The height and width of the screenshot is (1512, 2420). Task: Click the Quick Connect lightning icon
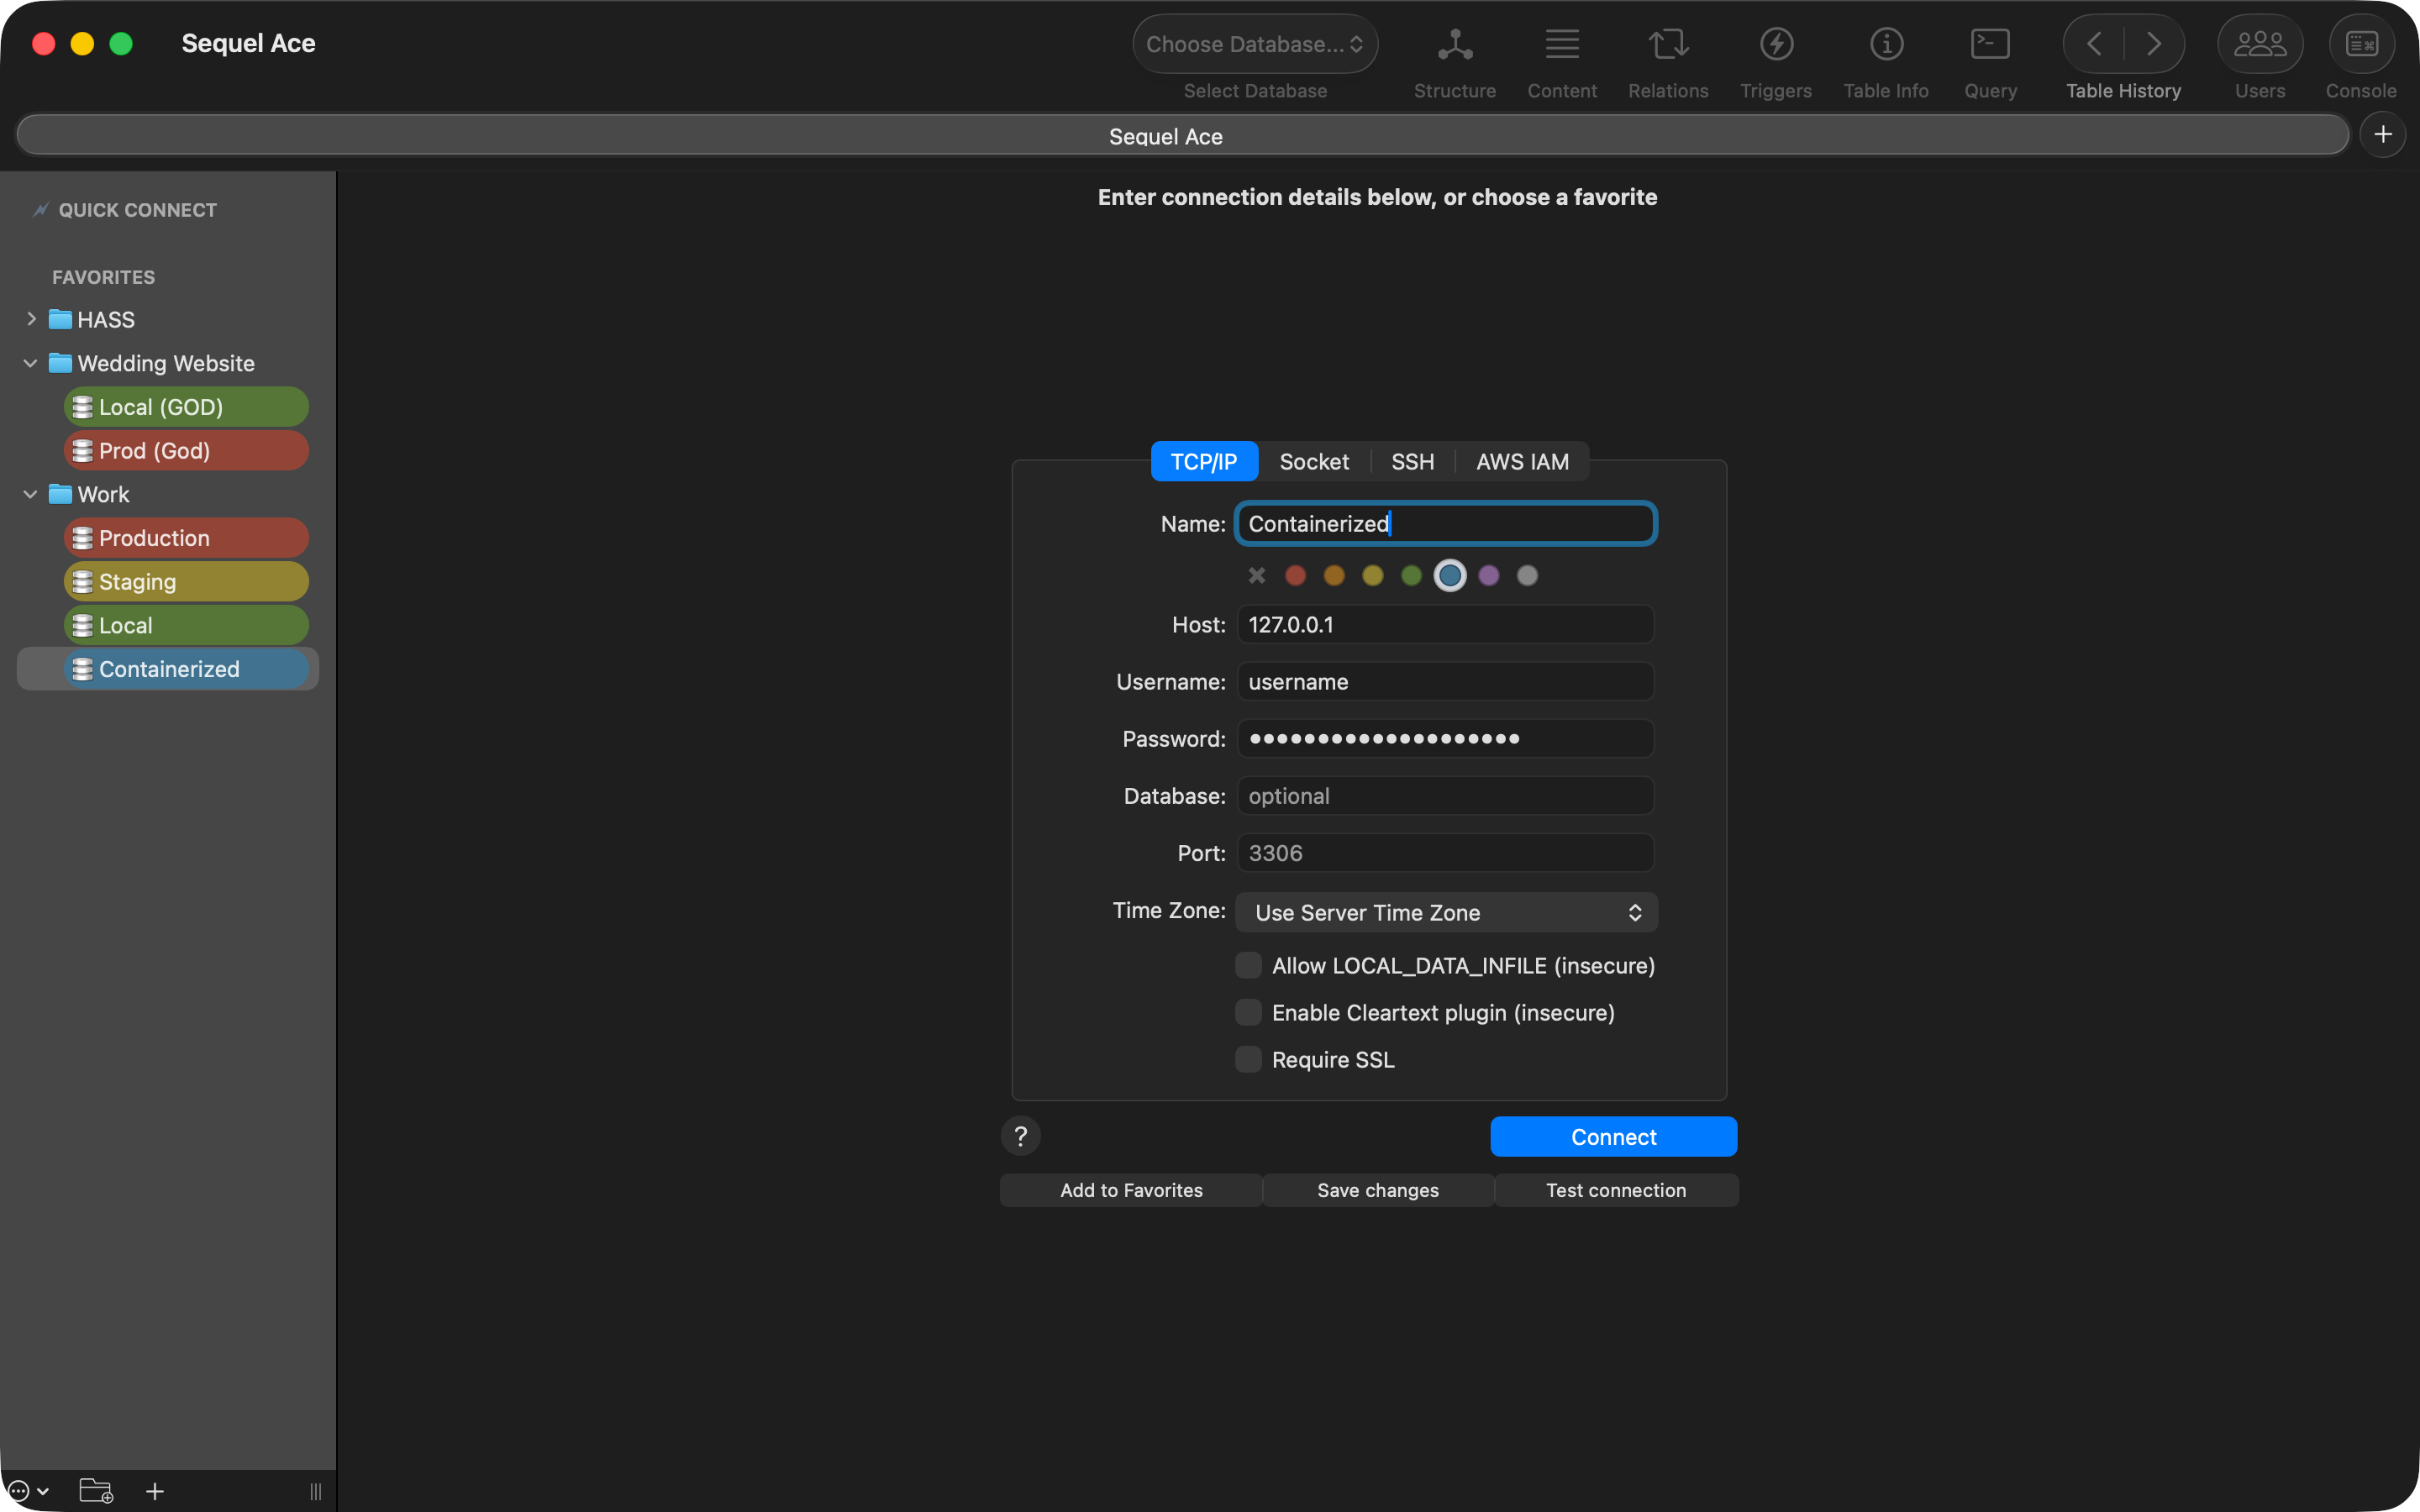(41, 209)
